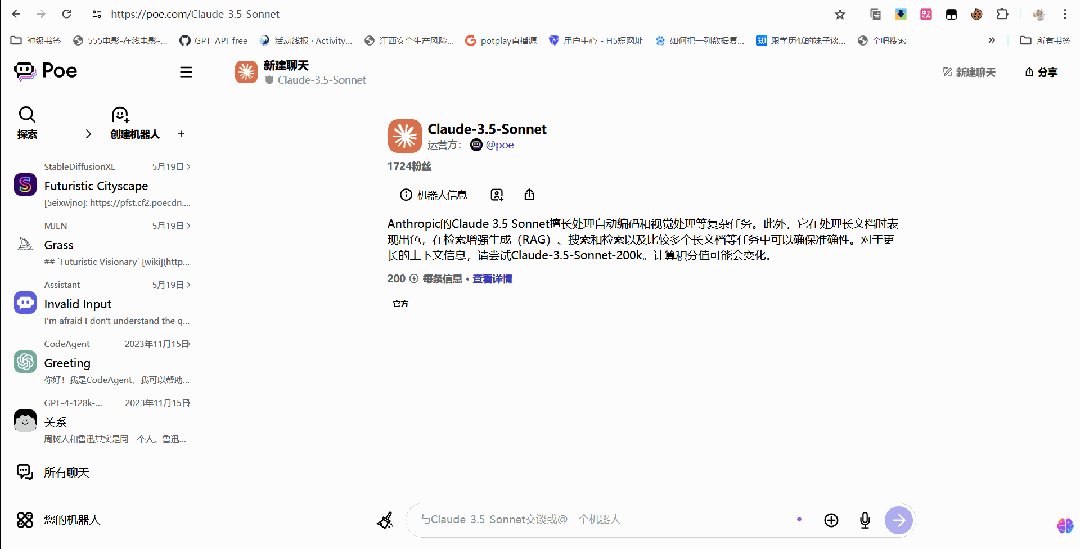Screen dimensions: 1080x549
Task: Open Your bots (您的机器人)
Action: tap(59, 520)
